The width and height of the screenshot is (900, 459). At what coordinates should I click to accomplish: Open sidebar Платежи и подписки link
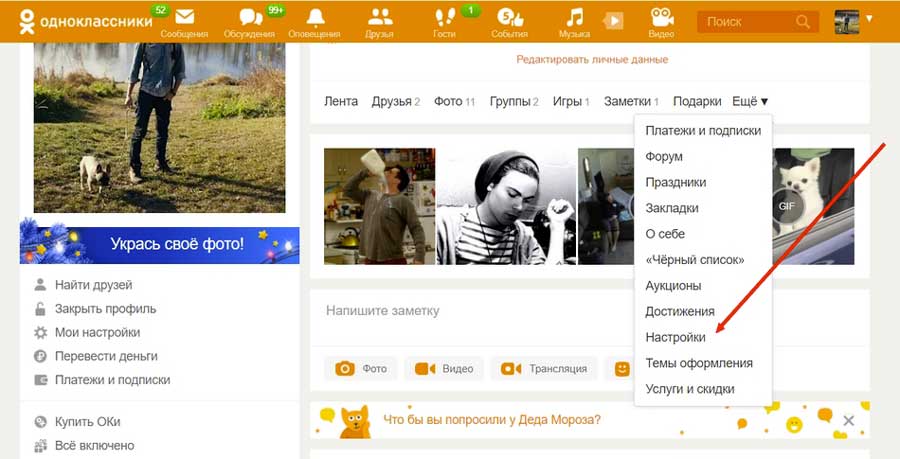tap(112, 380)
